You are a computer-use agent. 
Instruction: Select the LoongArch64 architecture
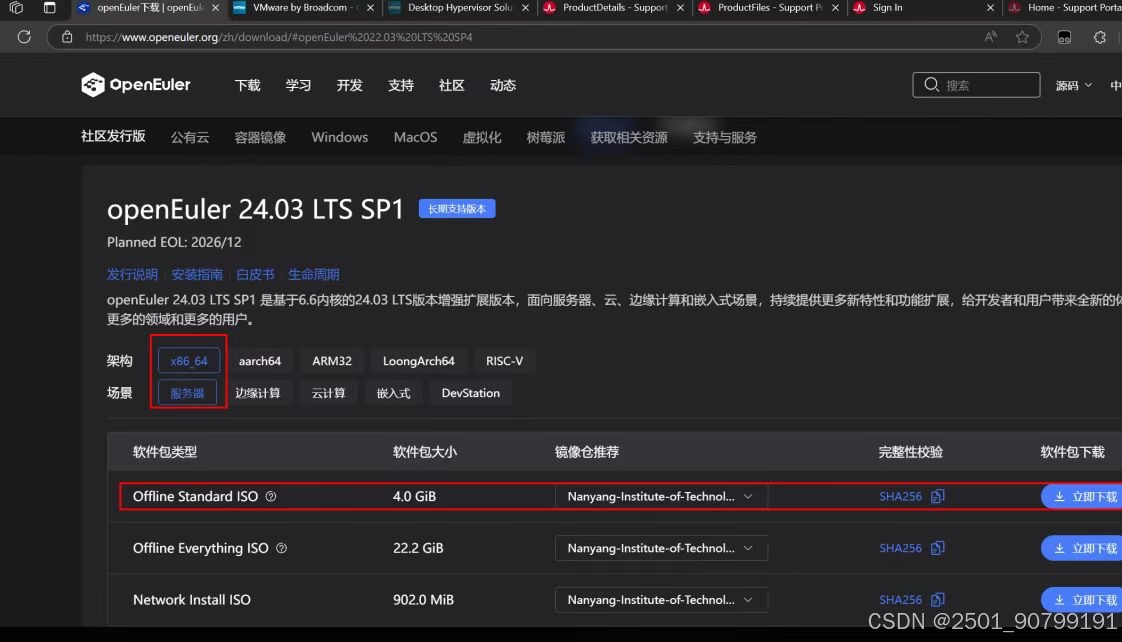[419, 361]
